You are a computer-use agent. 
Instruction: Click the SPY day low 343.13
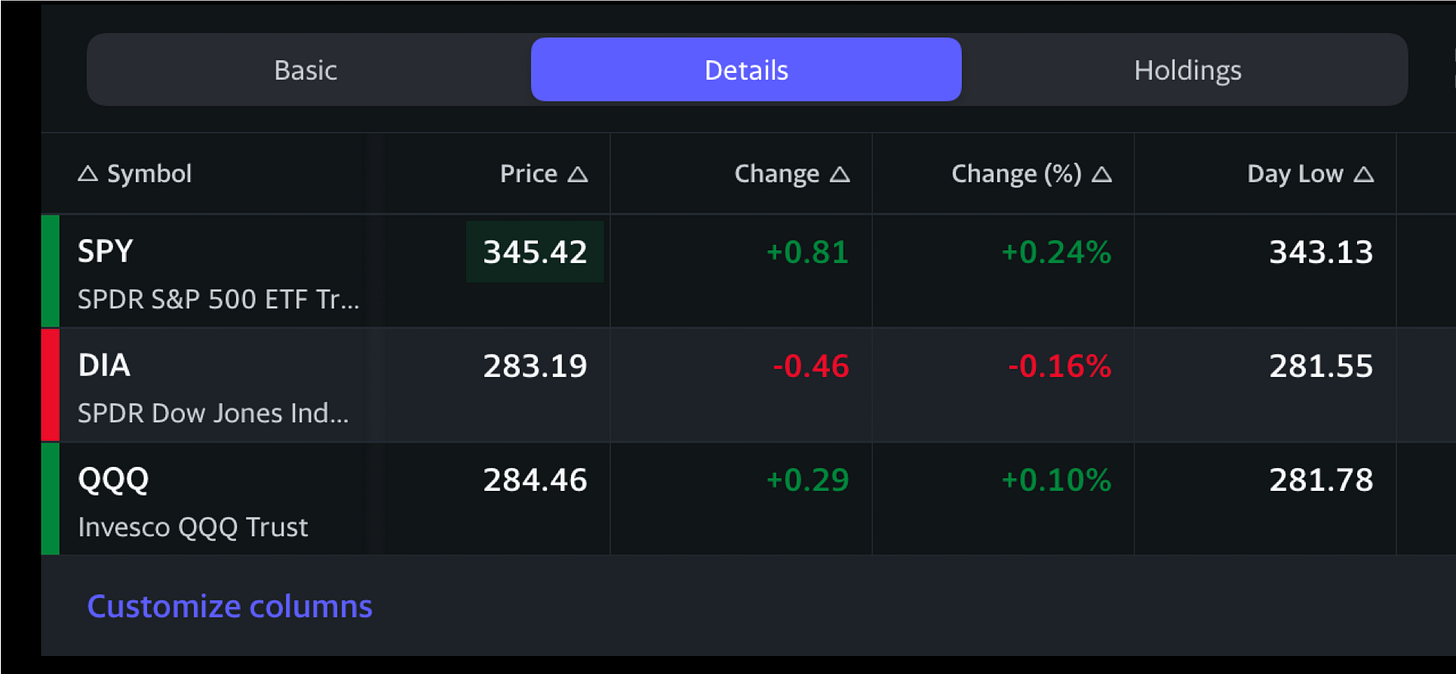pos(1321,252)
